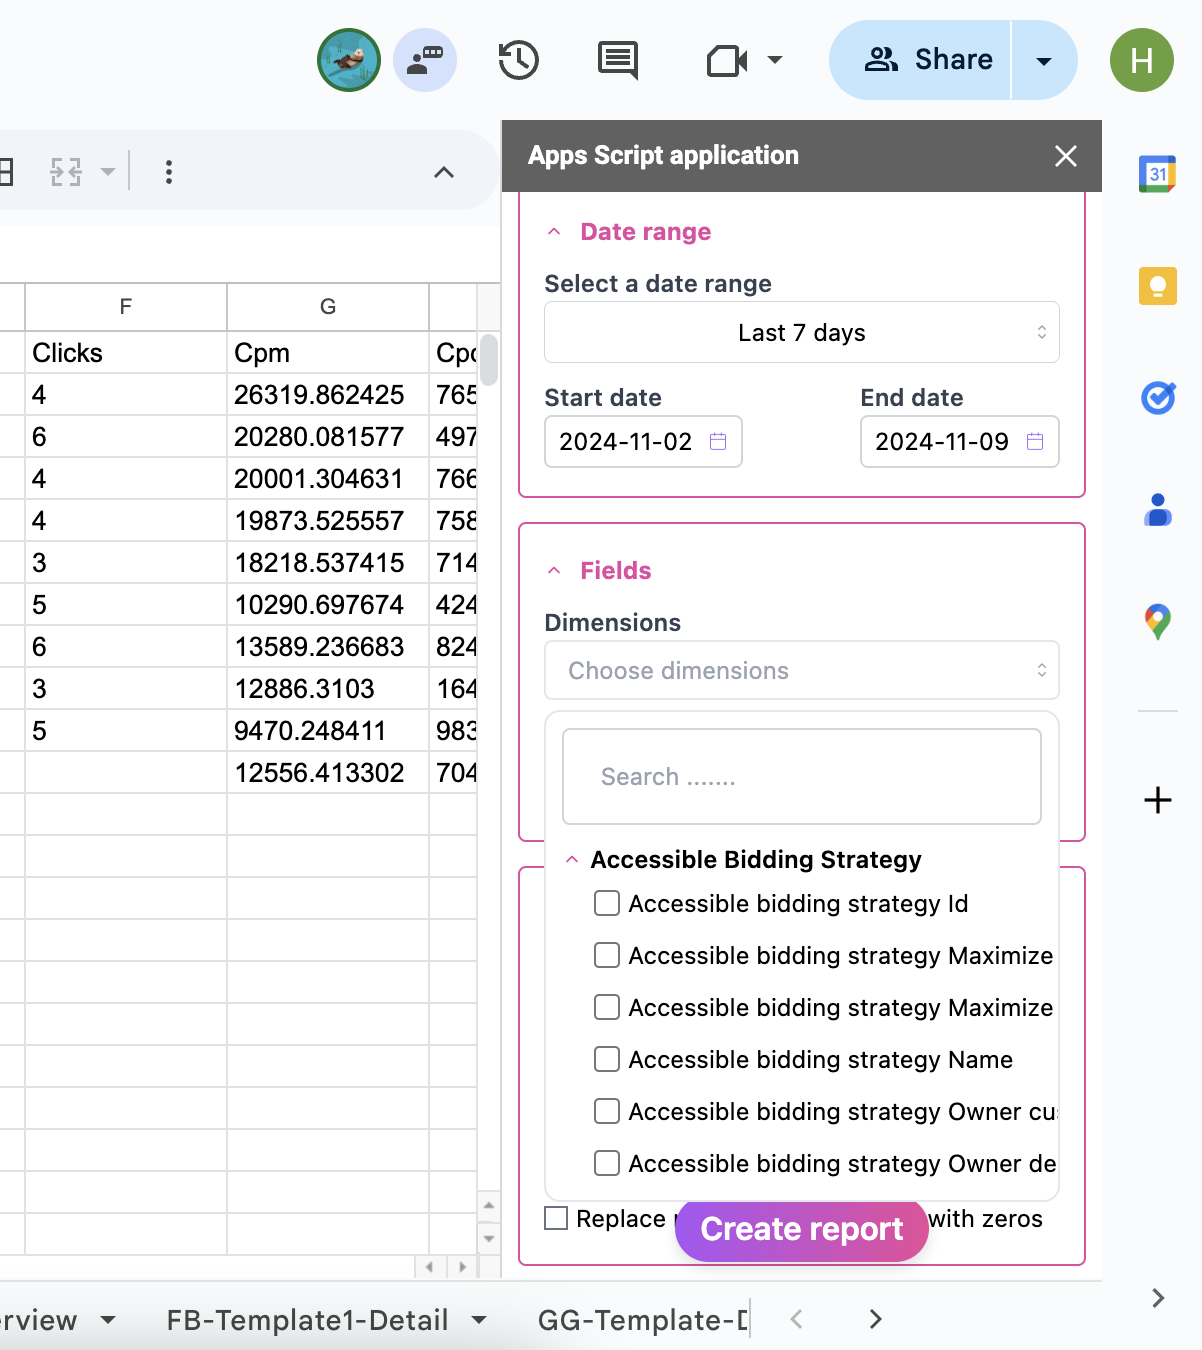Check the Replace metrics with zeros option
The width and height of the screenshot is (1202, 1350).
pos(557,1218)
